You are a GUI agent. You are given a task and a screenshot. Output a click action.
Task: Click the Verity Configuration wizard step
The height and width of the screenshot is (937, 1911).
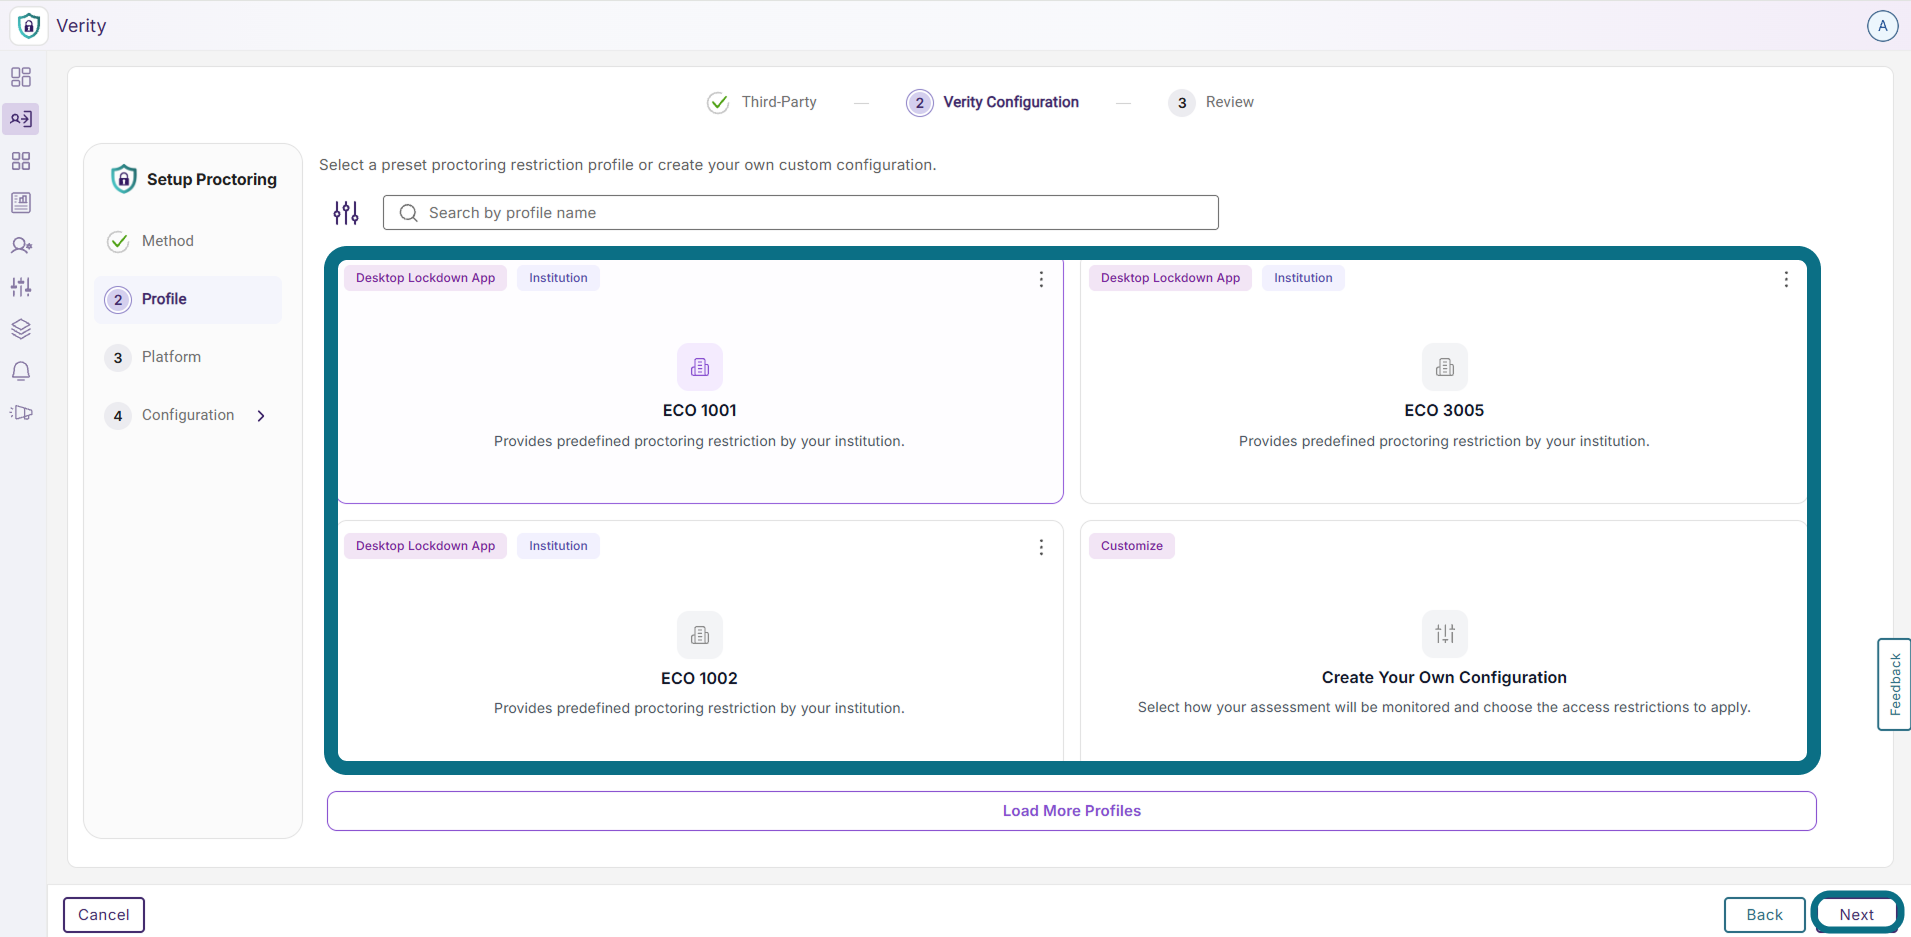click(993, 102)
